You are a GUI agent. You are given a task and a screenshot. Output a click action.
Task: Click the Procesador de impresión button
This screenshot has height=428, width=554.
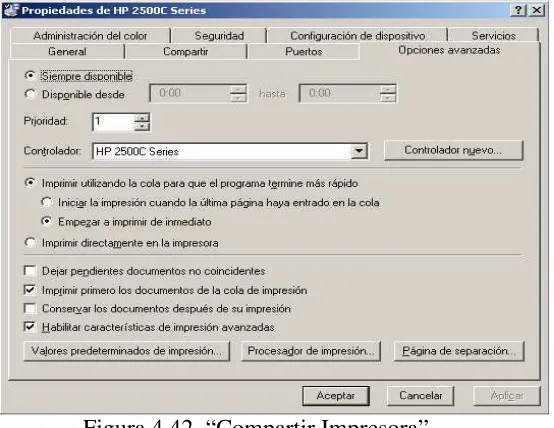pyautogui.click(x=311, y=351)
